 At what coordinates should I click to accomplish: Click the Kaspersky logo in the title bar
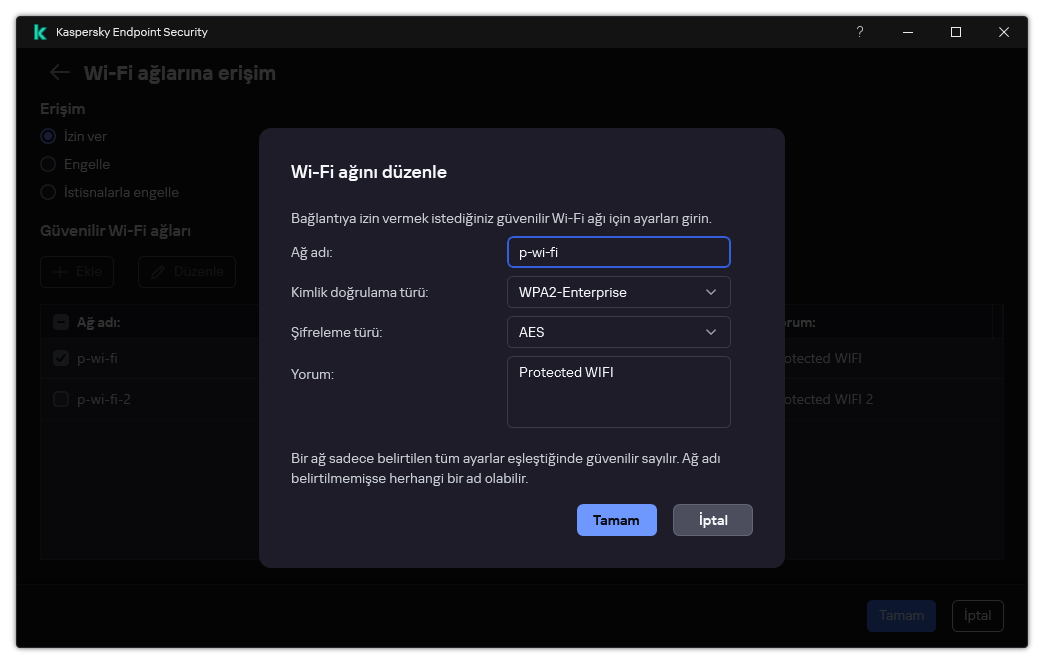39,31
